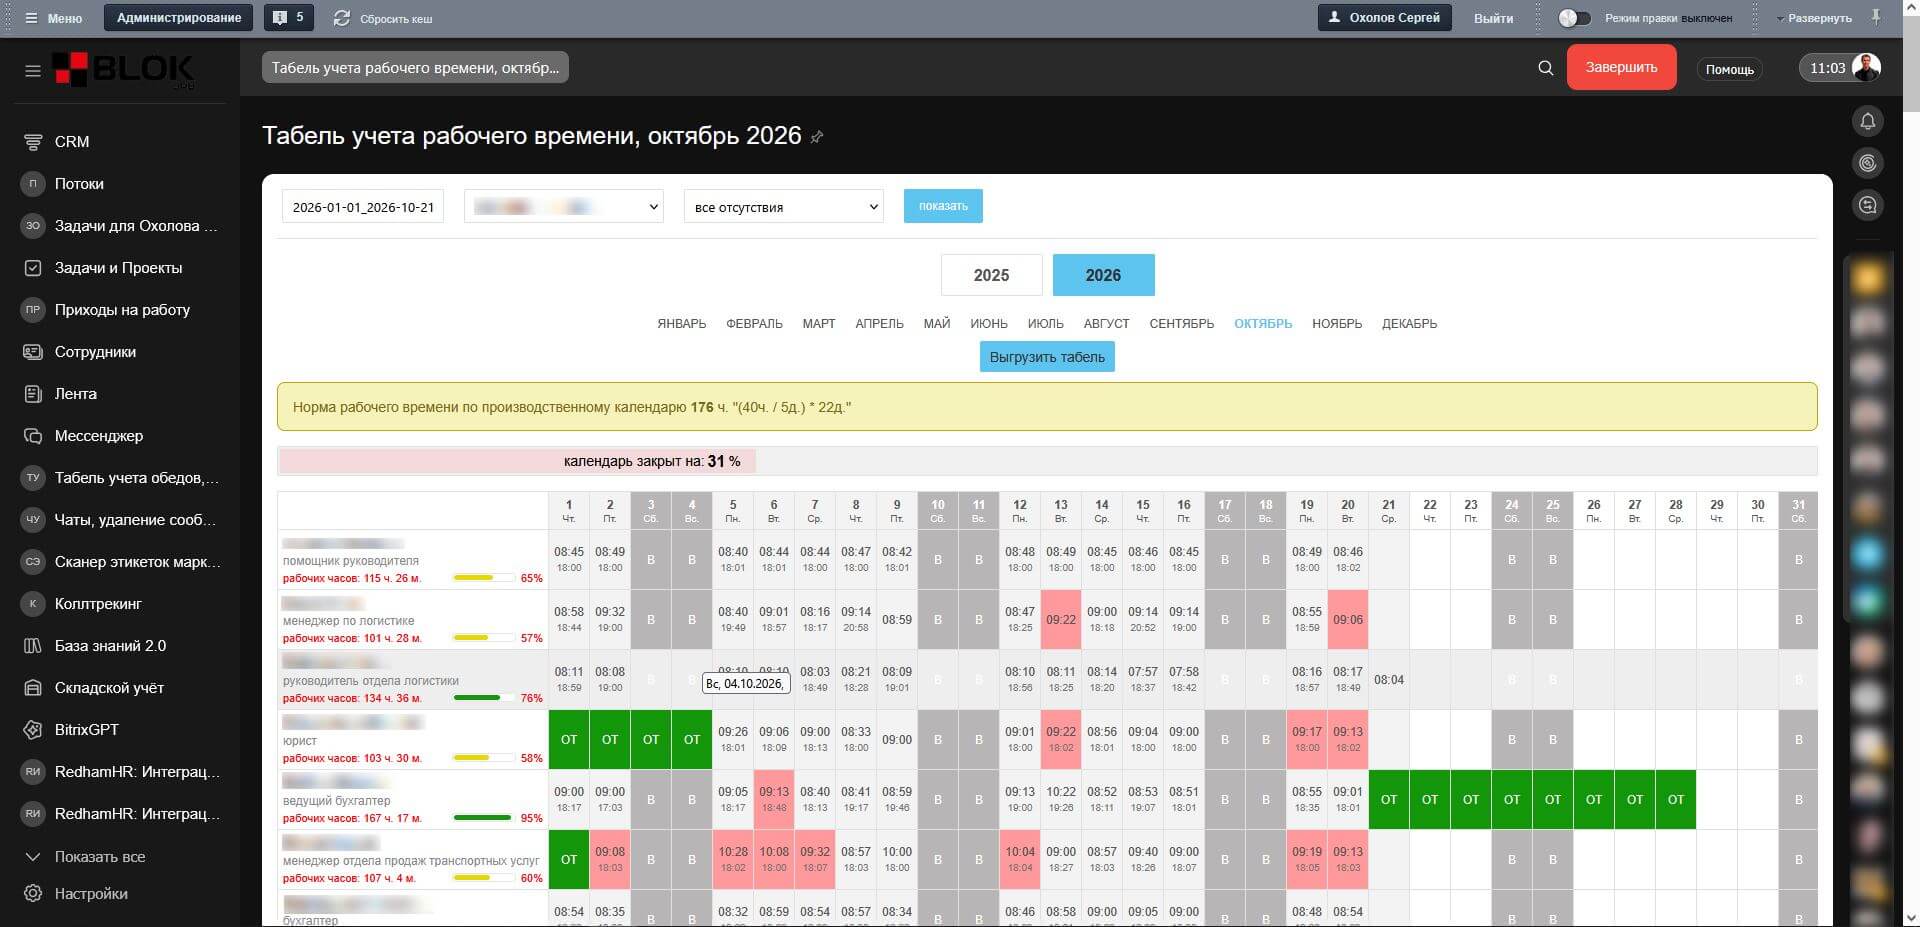Open Настройки gear icon
This screenshot has width=1920, height=927.
33,894
